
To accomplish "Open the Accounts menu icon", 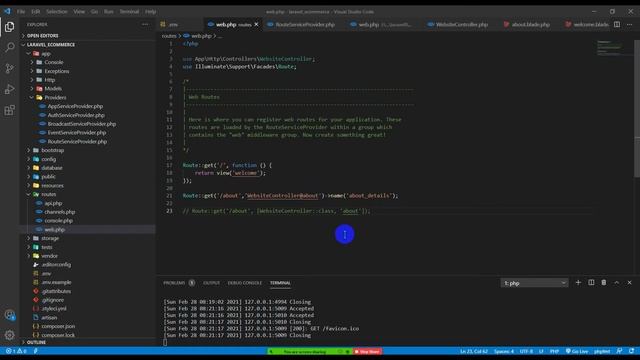I will pos(9,315).
